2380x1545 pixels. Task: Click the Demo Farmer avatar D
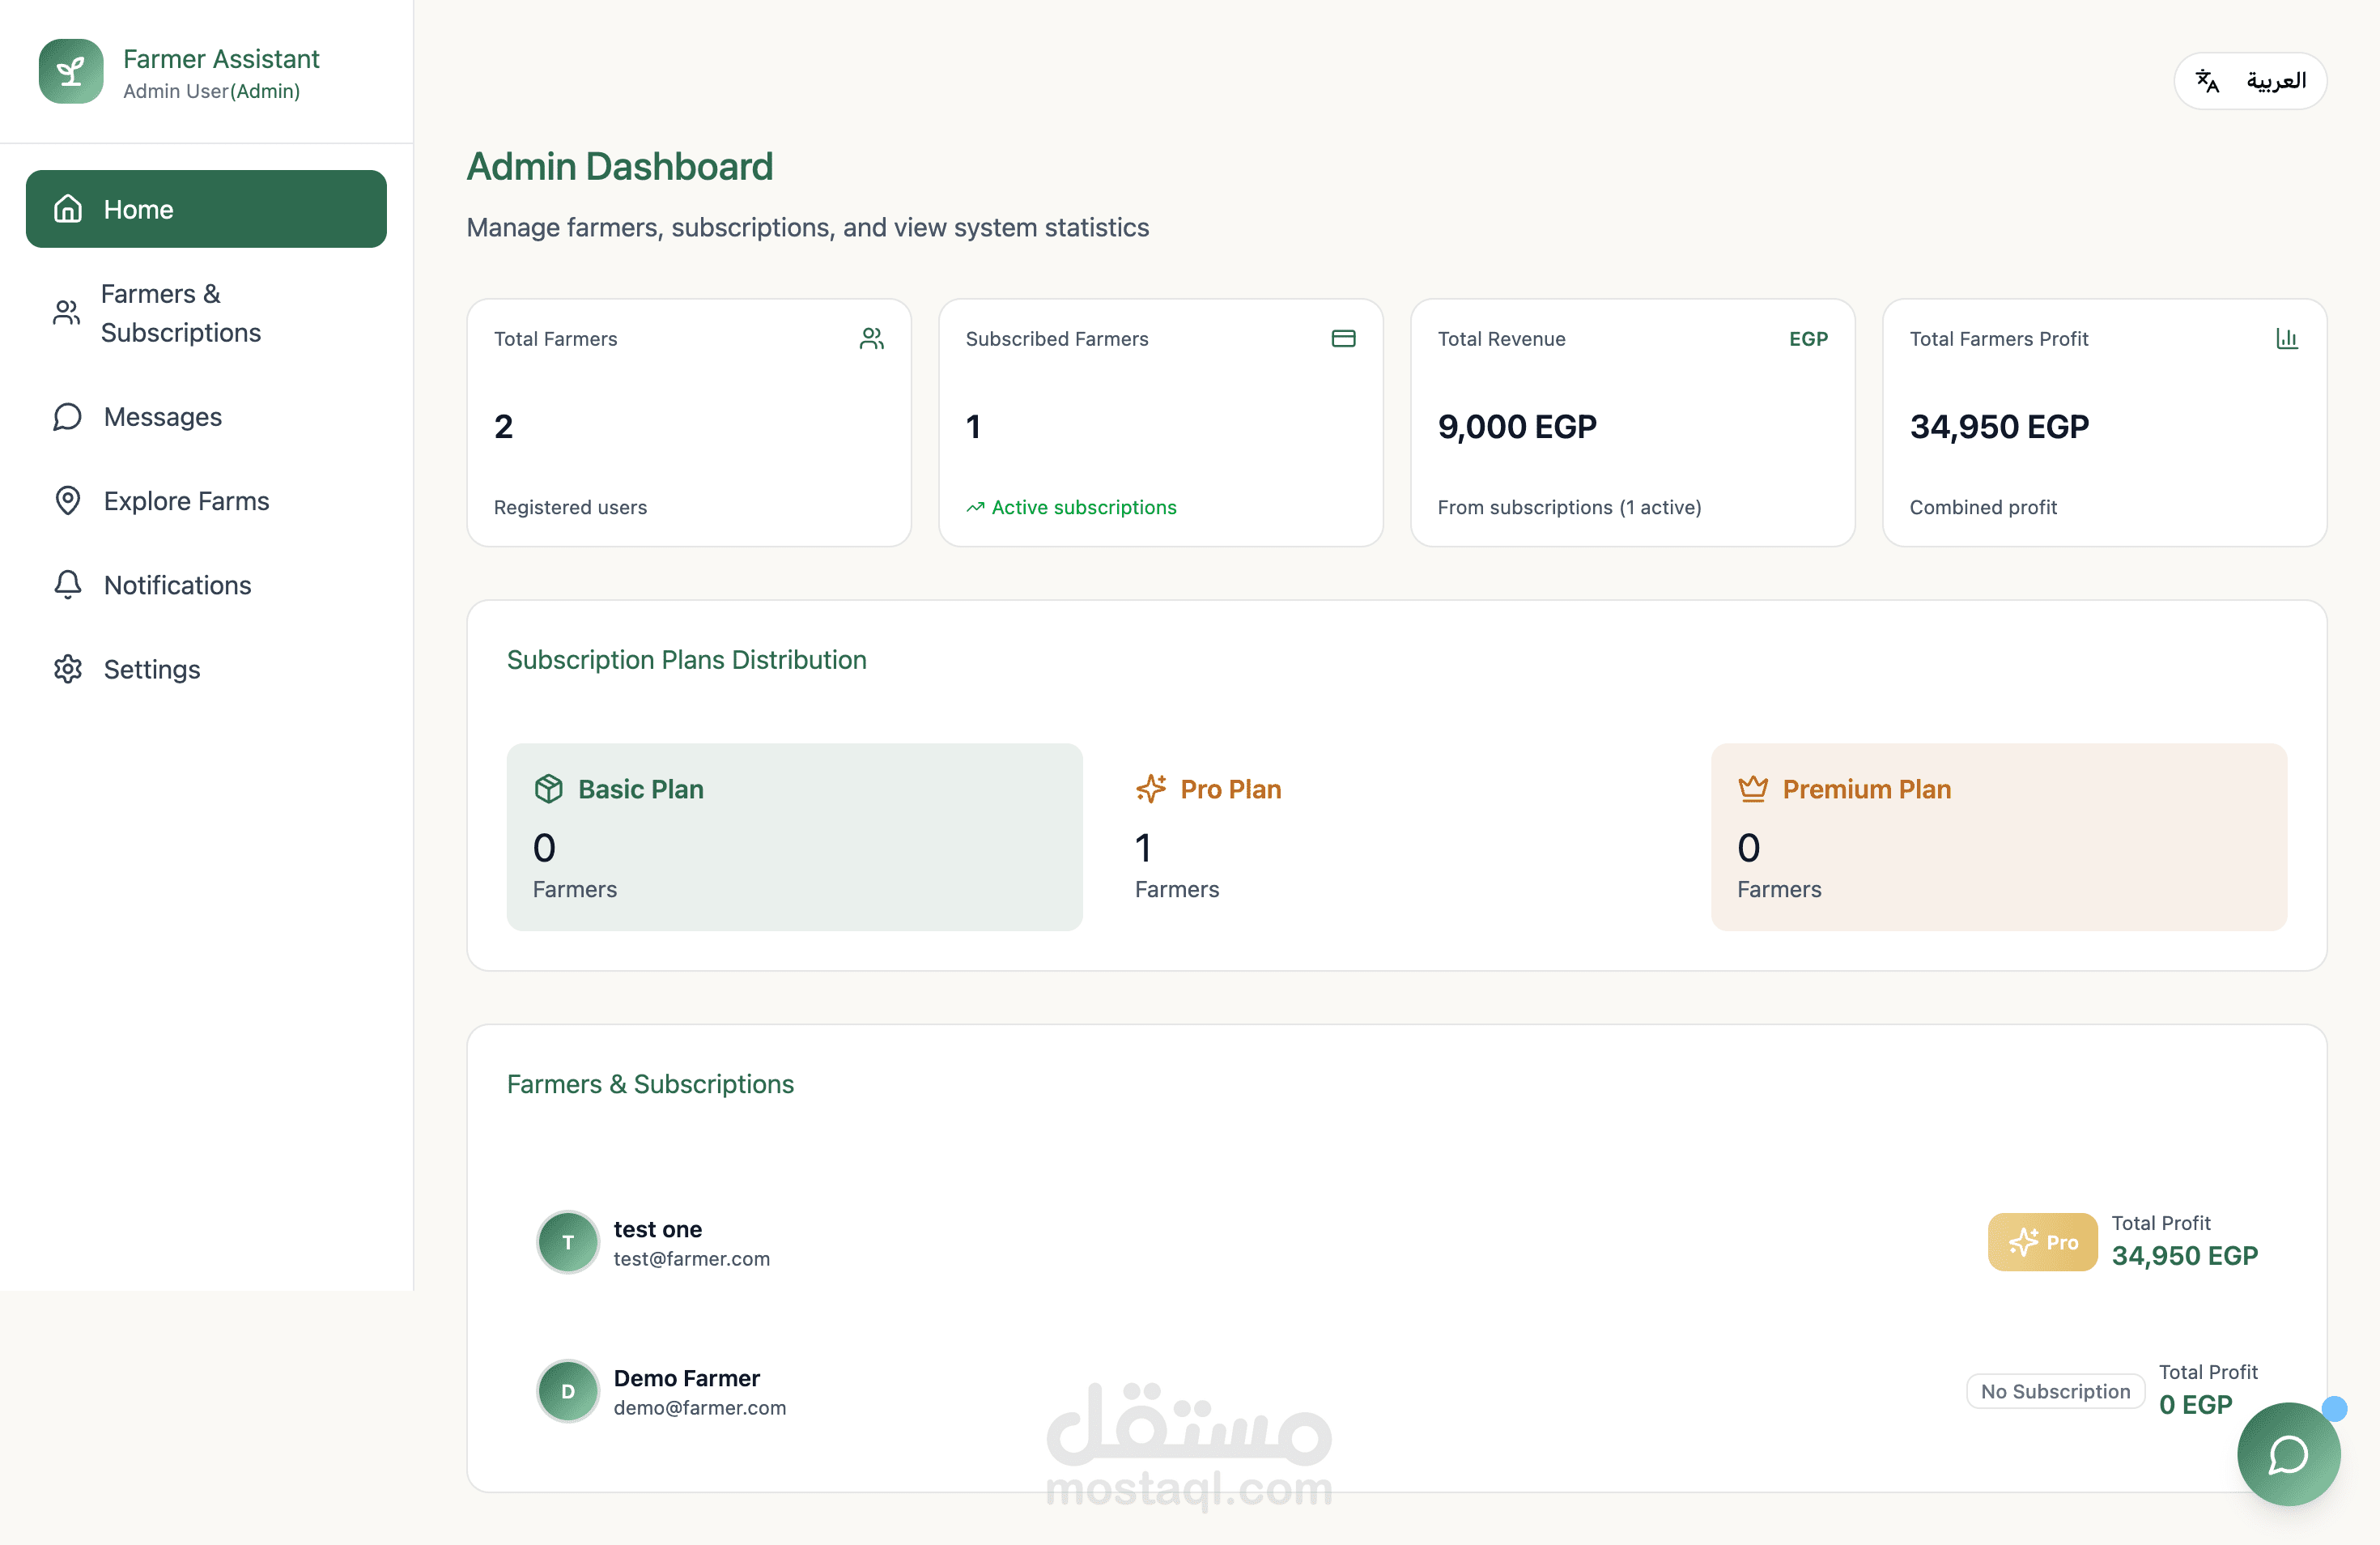(568, 1391)
